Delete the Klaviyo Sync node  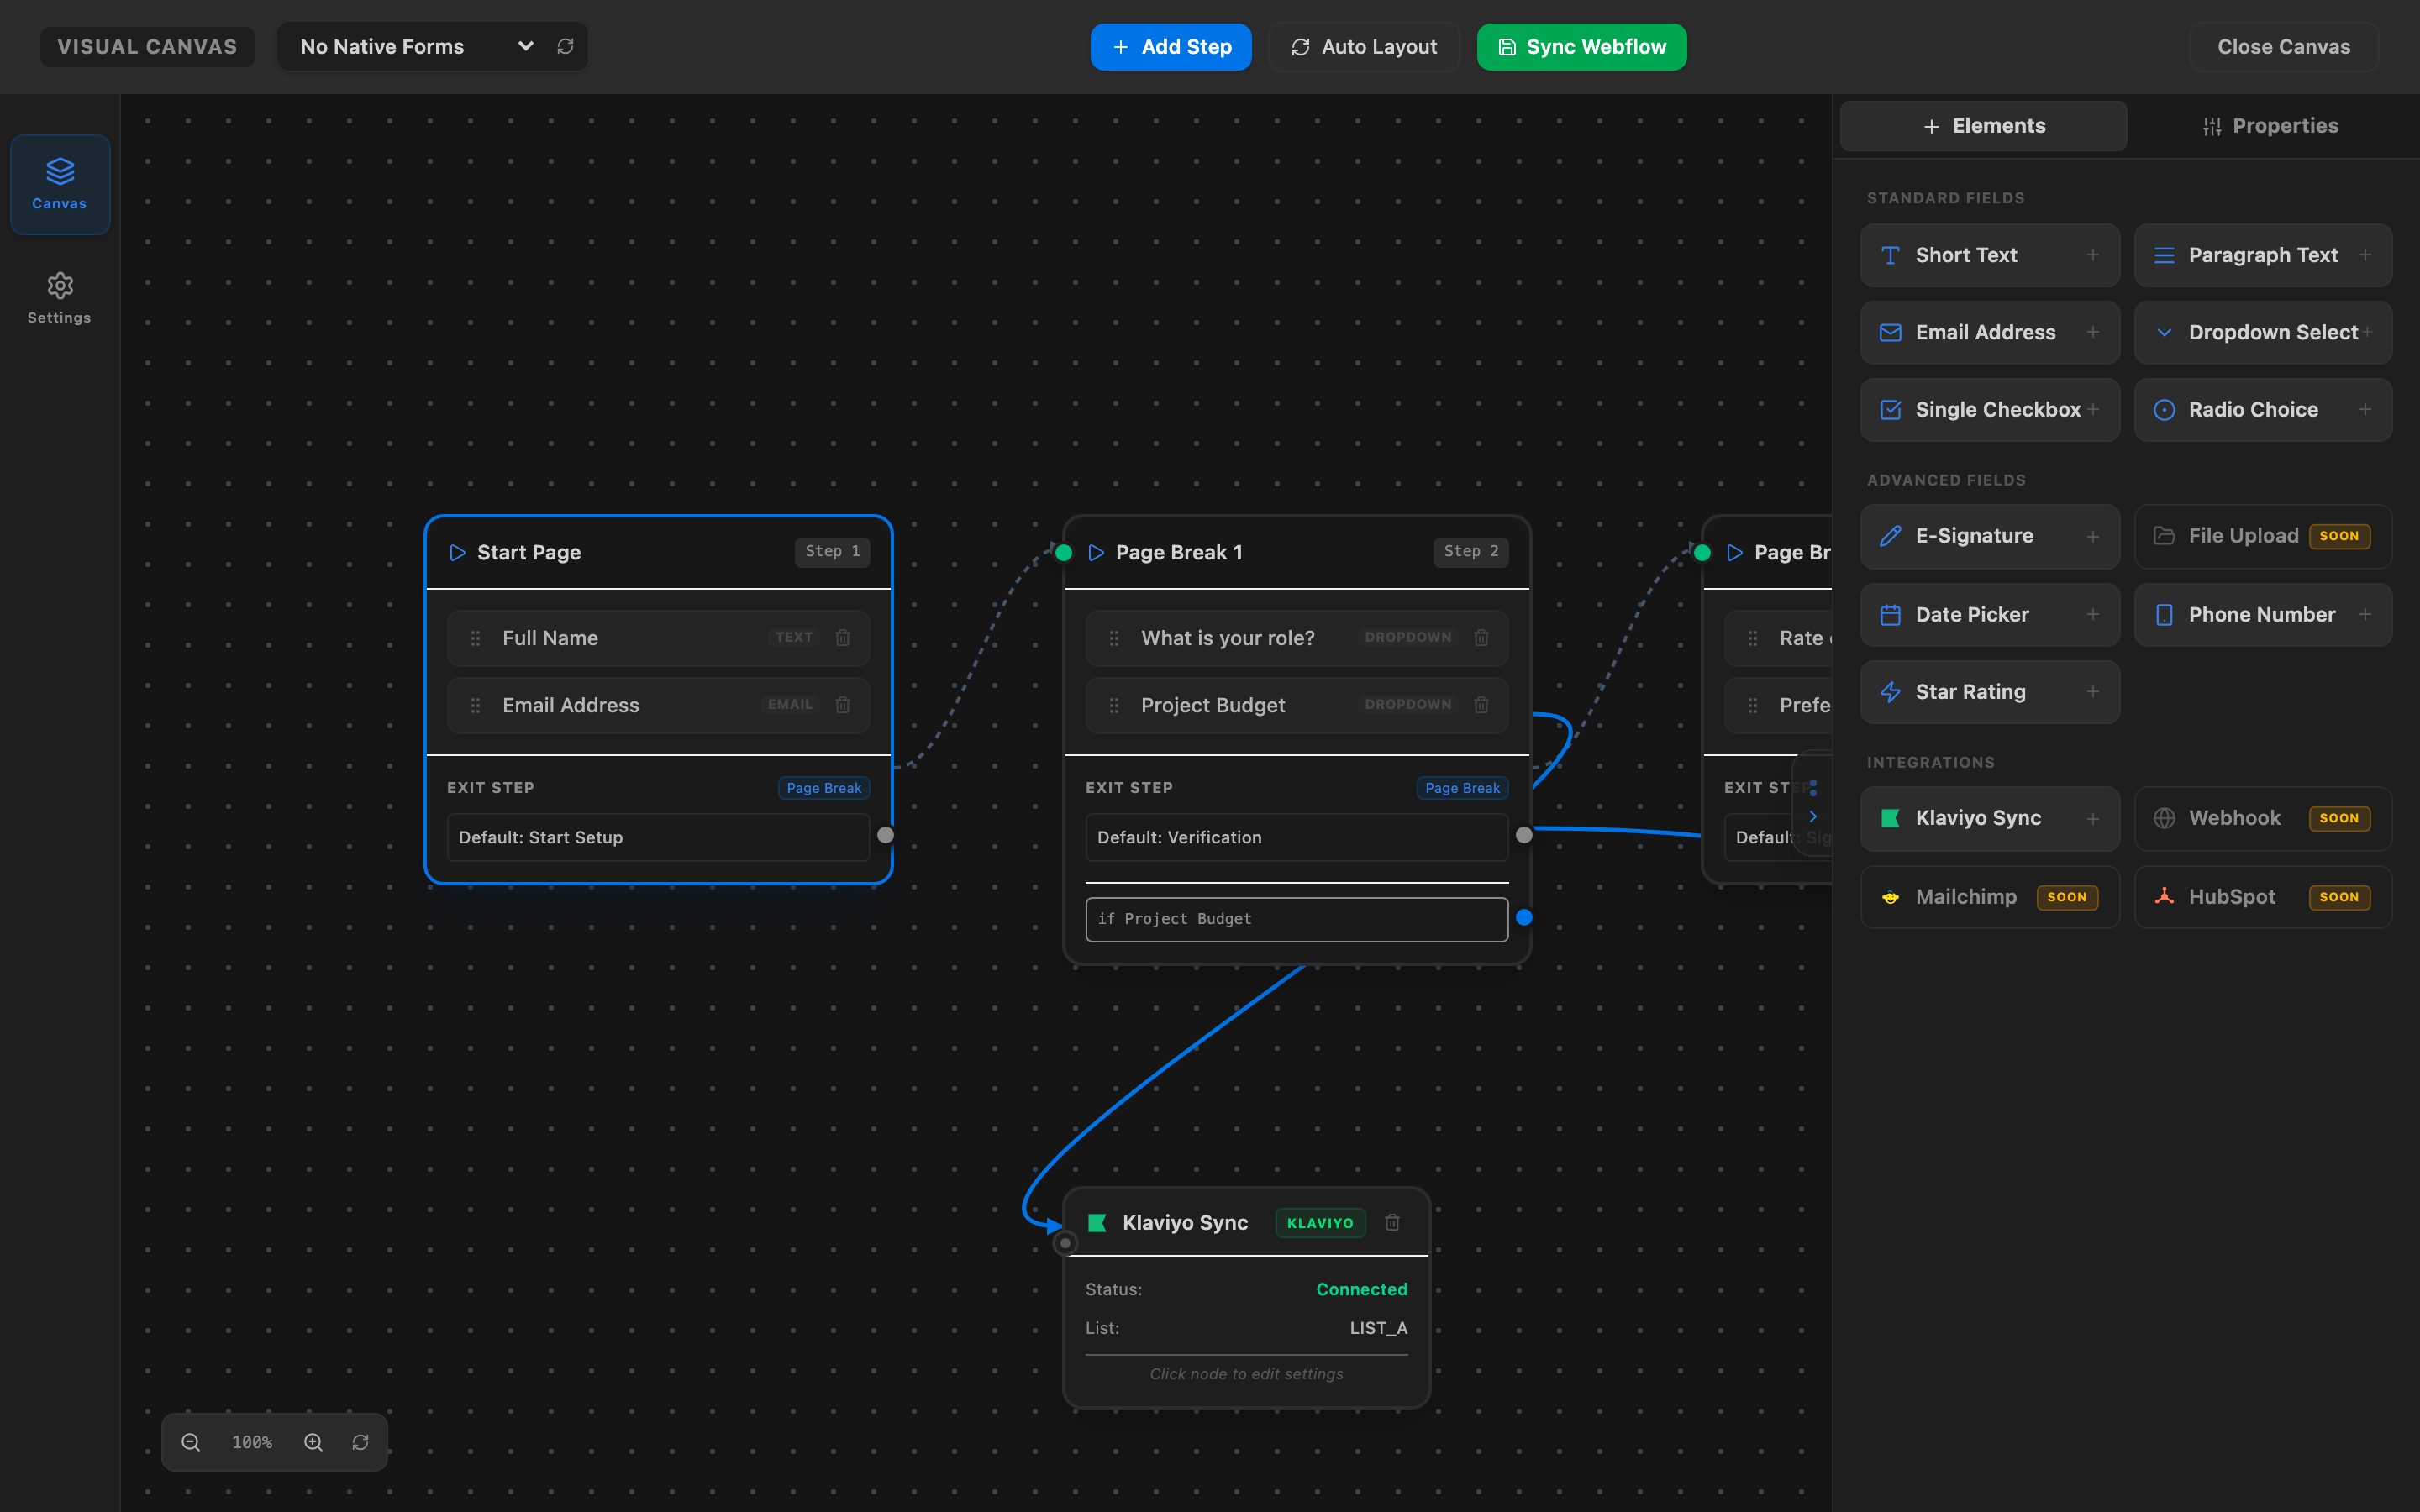pyautogui.click(x=1392, y=1222)
